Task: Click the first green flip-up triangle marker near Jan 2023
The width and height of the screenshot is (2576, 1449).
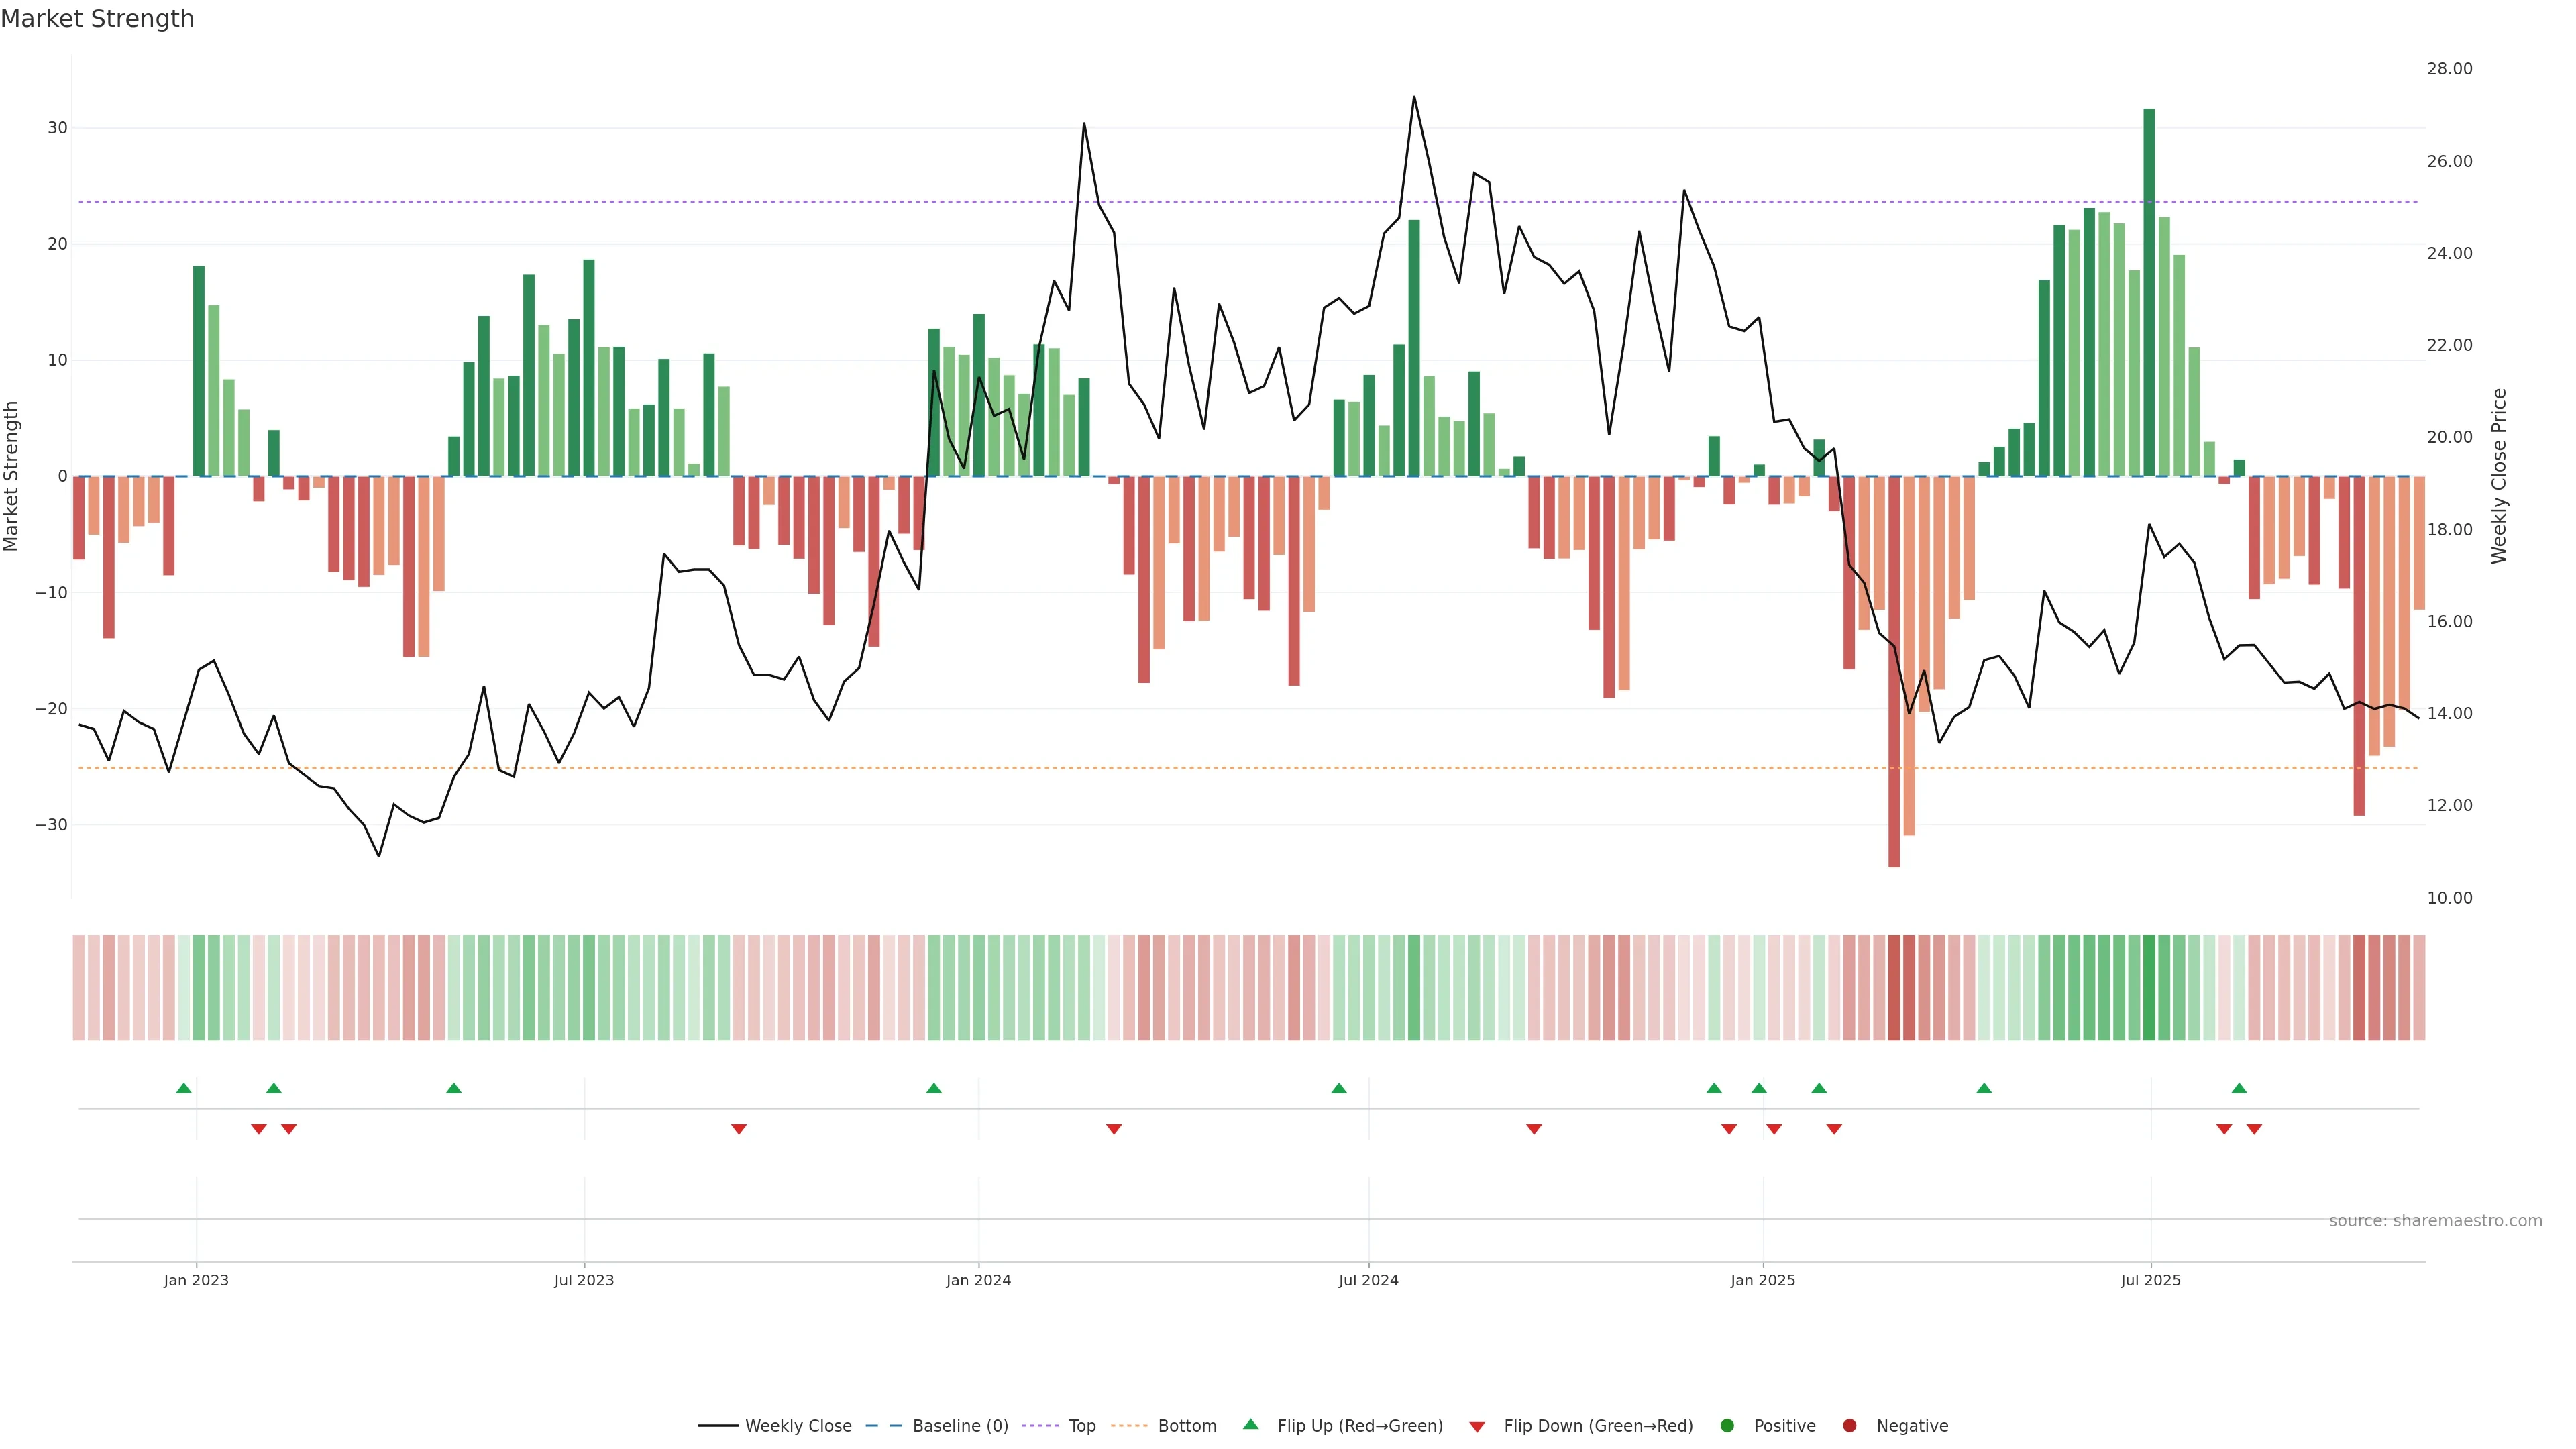Action: [x=184, y=1088]
